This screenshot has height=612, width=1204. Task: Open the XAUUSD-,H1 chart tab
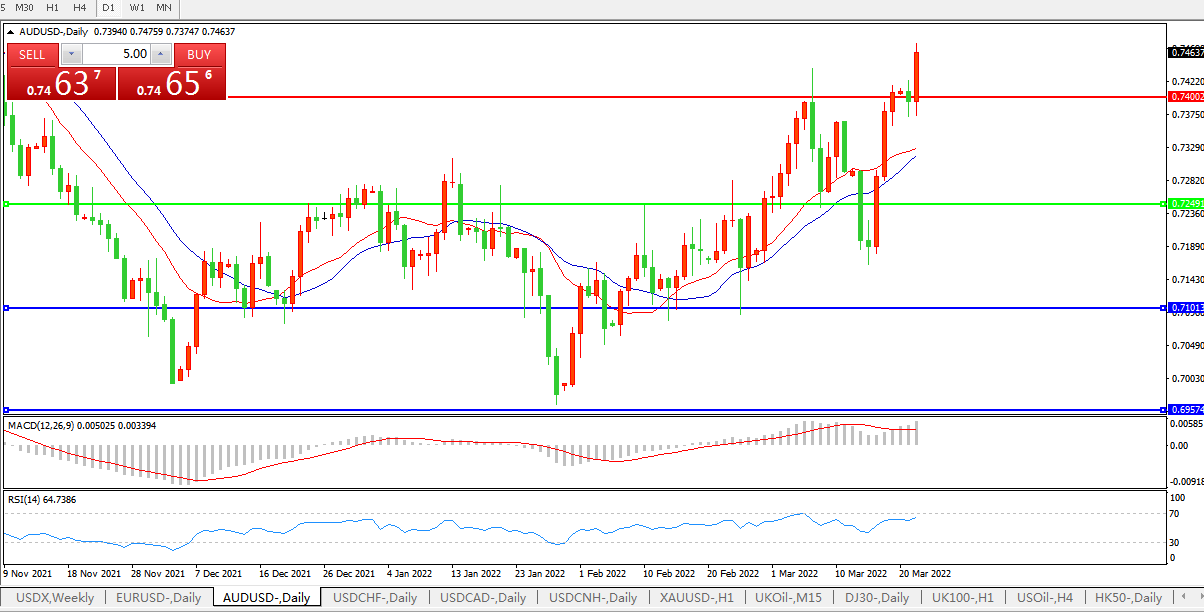tap(696, 598)
